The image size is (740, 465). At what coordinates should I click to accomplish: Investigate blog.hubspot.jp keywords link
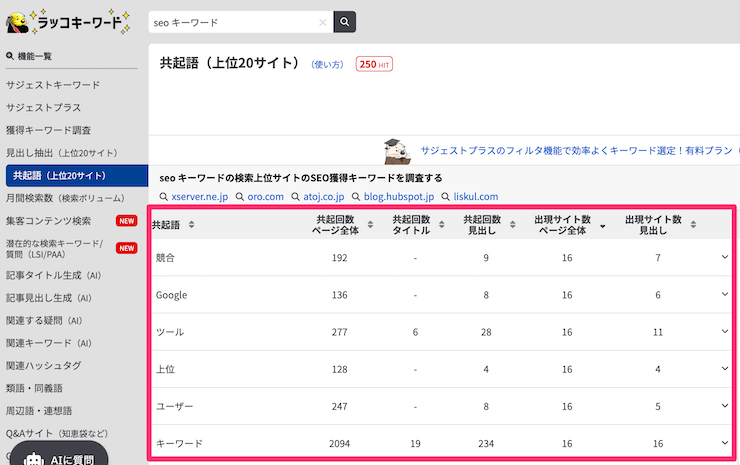point(399,196)
